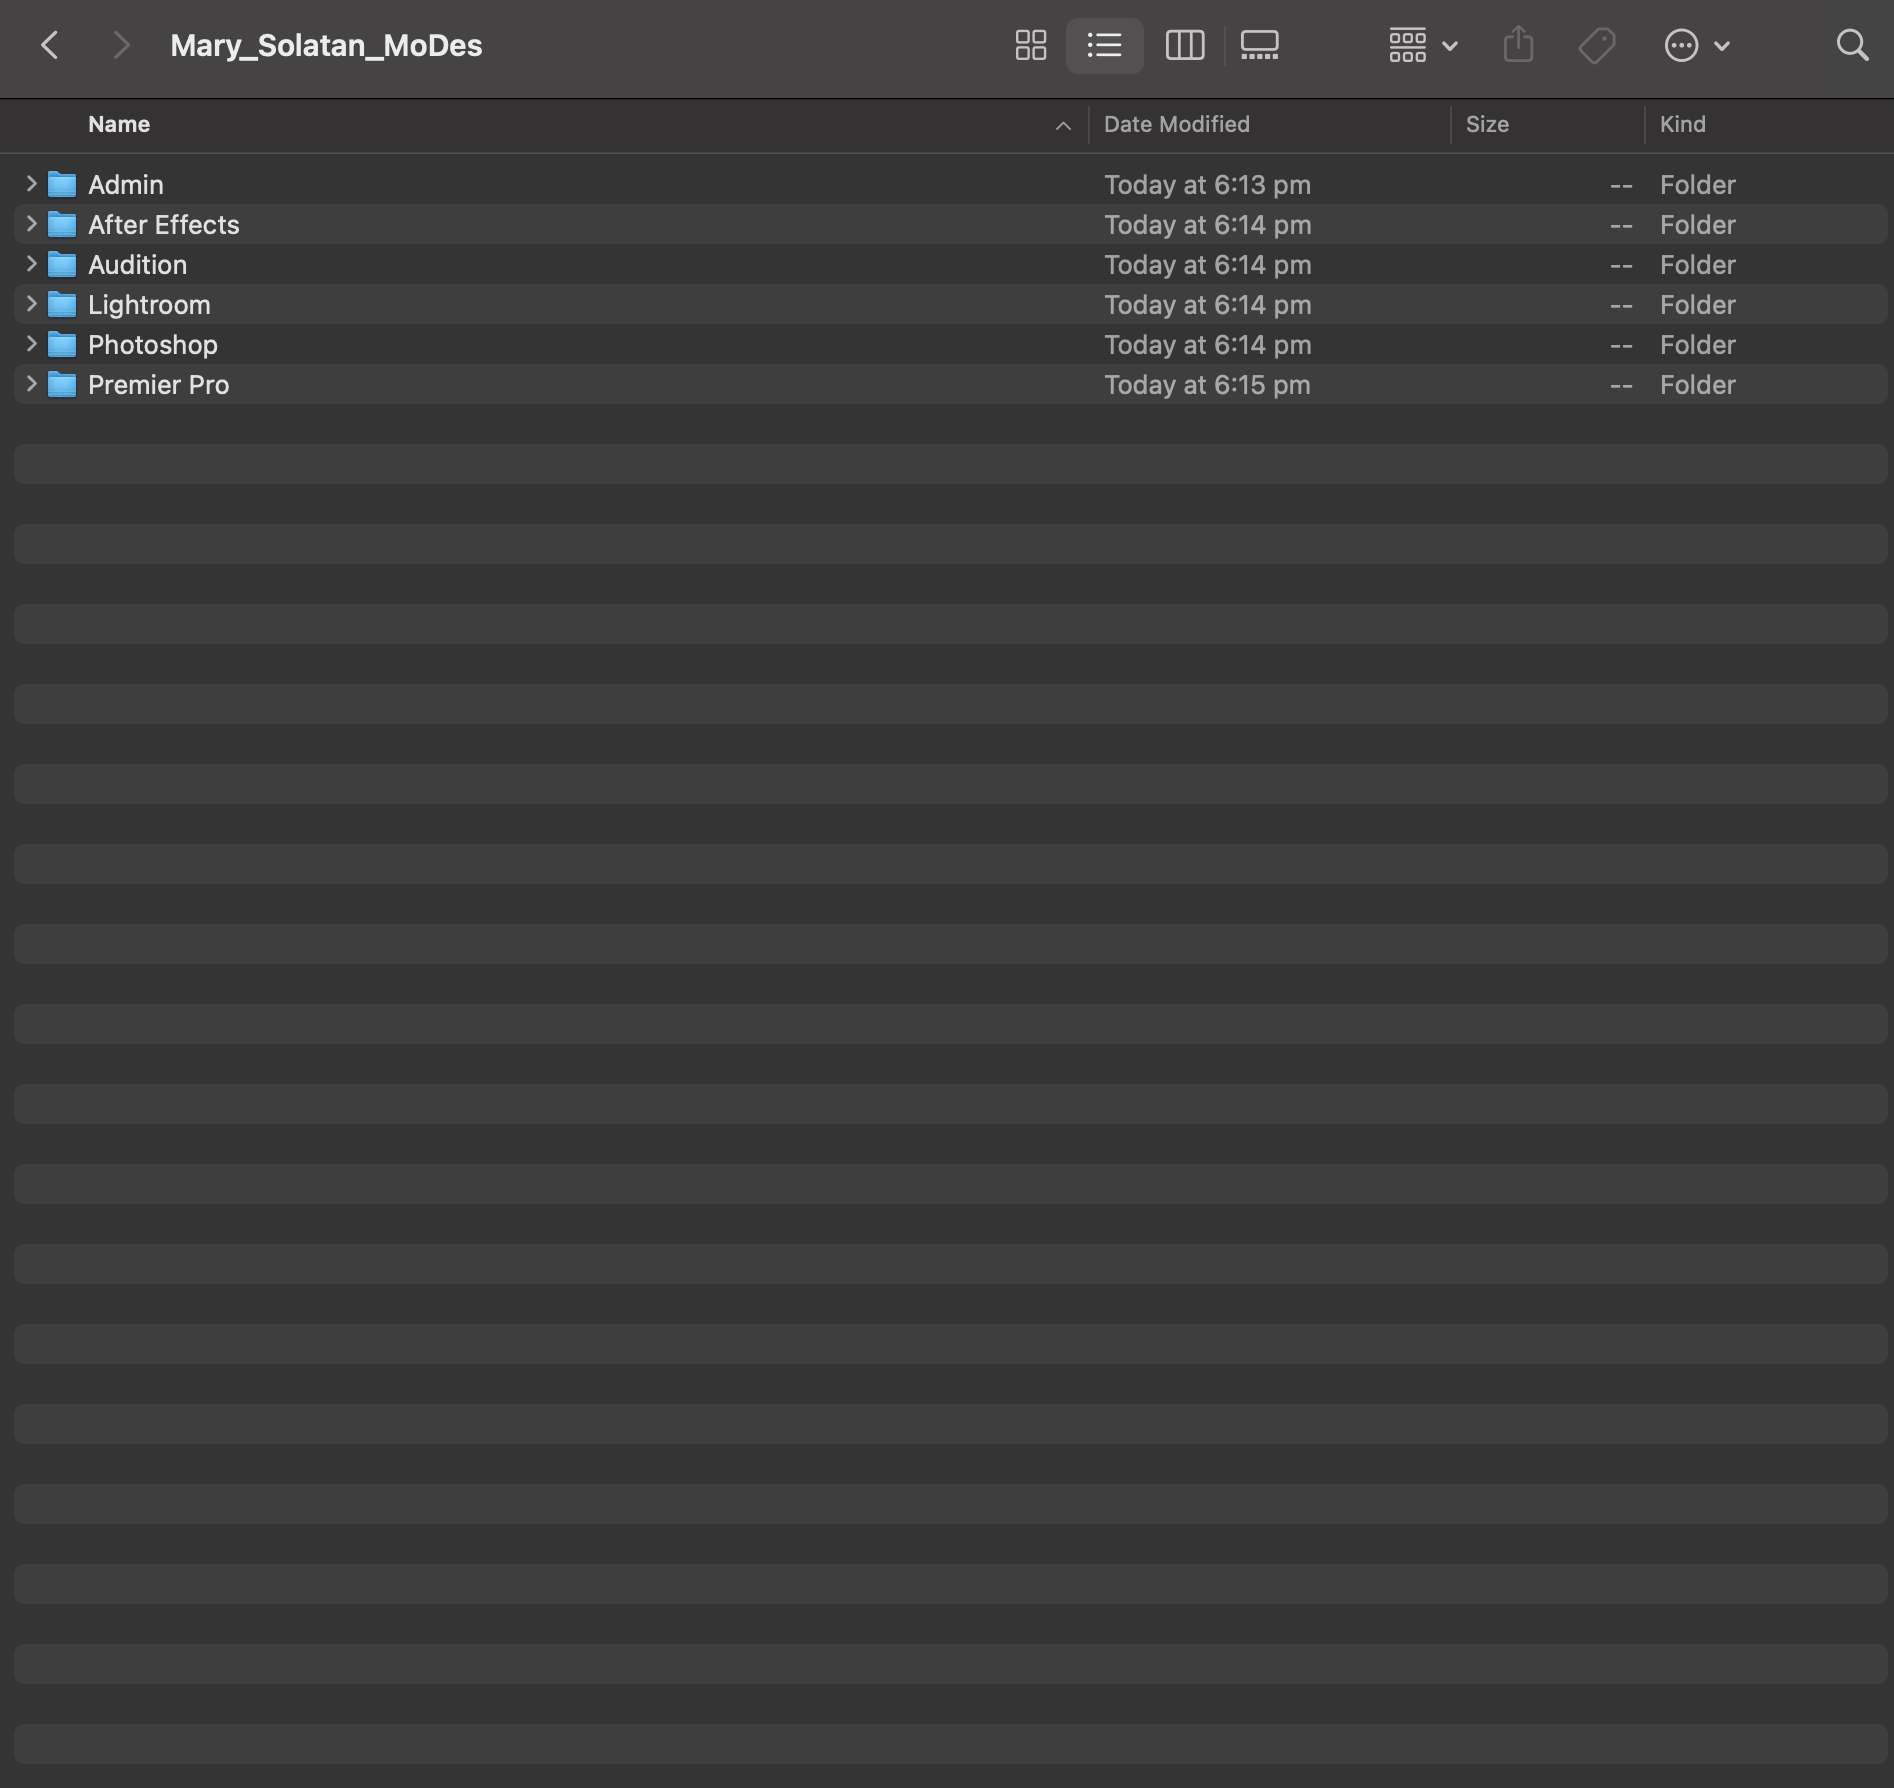Select the Admin folder name
1894x1788 pixels.
point(126,185)
